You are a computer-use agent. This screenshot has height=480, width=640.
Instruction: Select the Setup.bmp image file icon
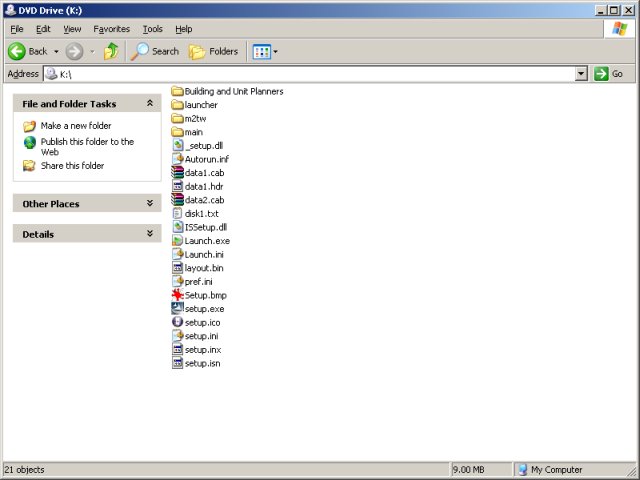[x=177, y=295]
